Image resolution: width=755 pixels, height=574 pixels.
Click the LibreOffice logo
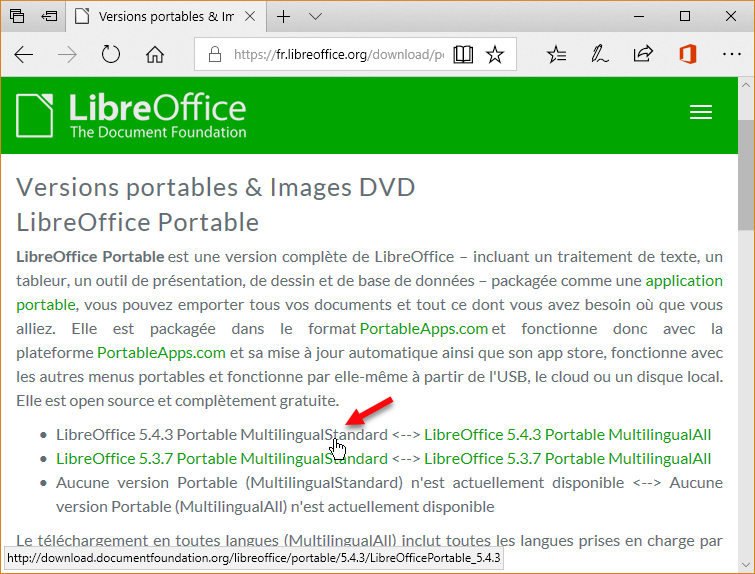(131, 115)
